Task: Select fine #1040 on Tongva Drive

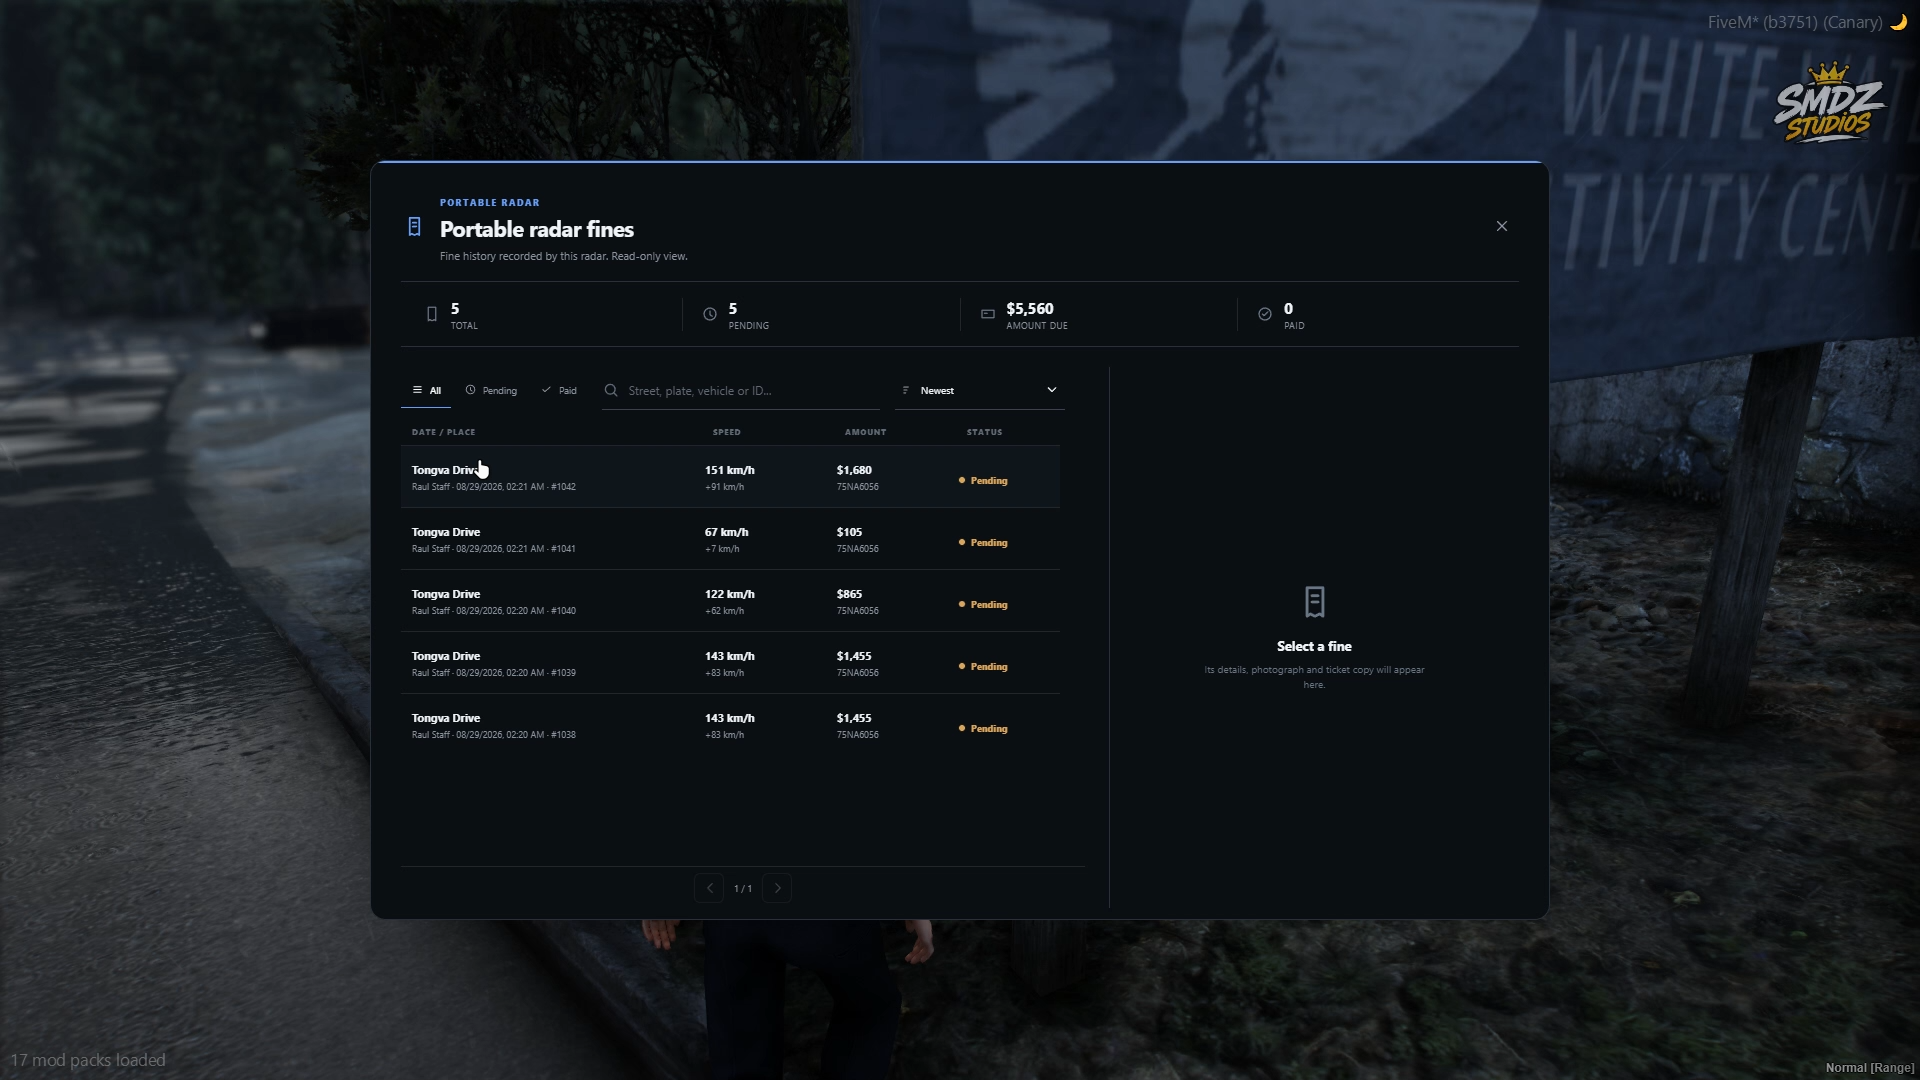Action: point(730,601)
